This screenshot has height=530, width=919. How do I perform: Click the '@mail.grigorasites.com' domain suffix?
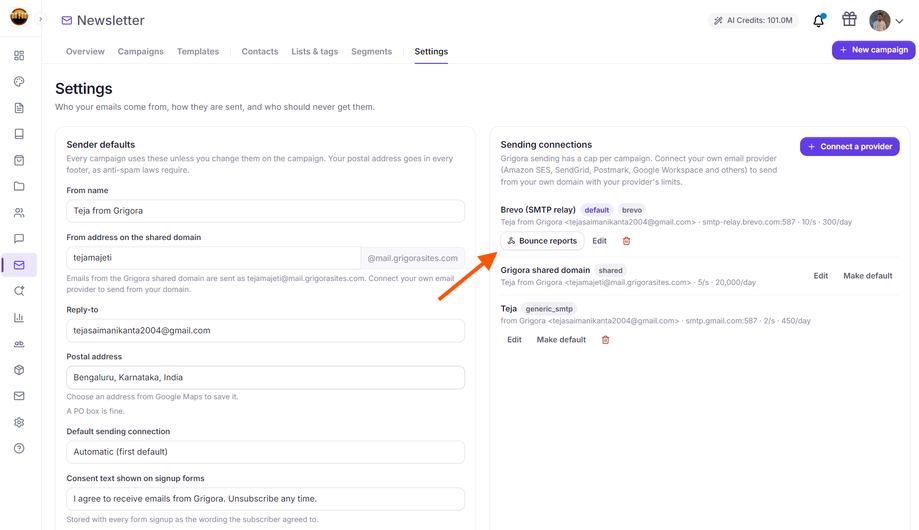[x=413, y=258]
